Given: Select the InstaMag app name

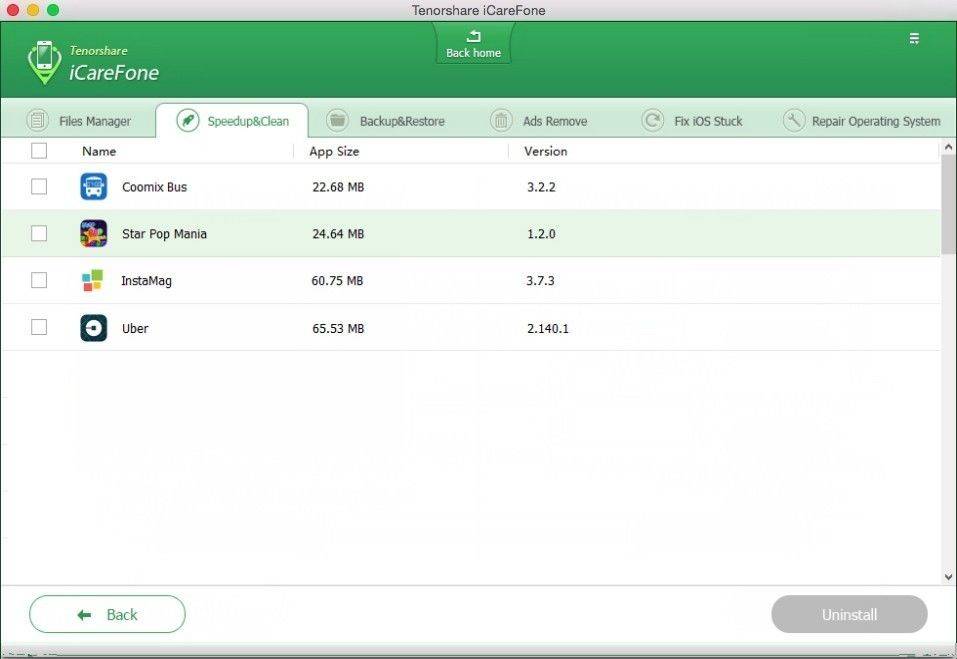Looking at the screenshot, I should click(x=146, y=281).
